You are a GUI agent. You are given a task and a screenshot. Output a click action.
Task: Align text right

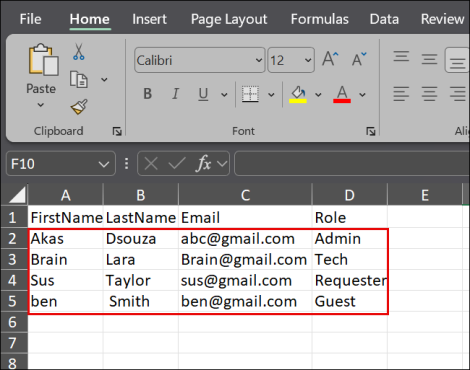(457, 94)
